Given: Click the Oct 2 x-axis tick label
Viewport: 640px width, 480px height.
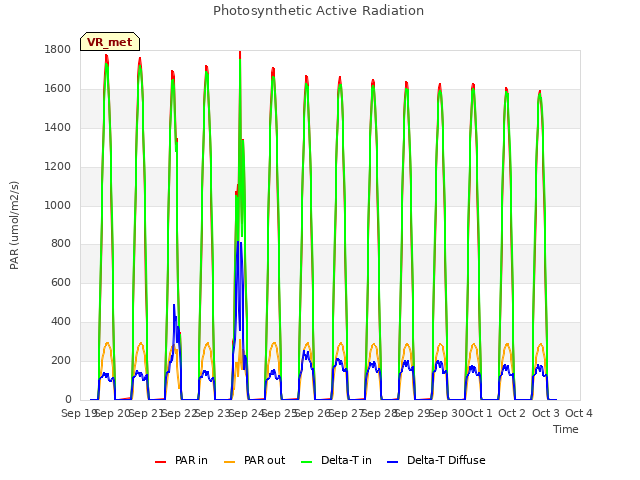Looking at the screenshot, I should point(512,413).
